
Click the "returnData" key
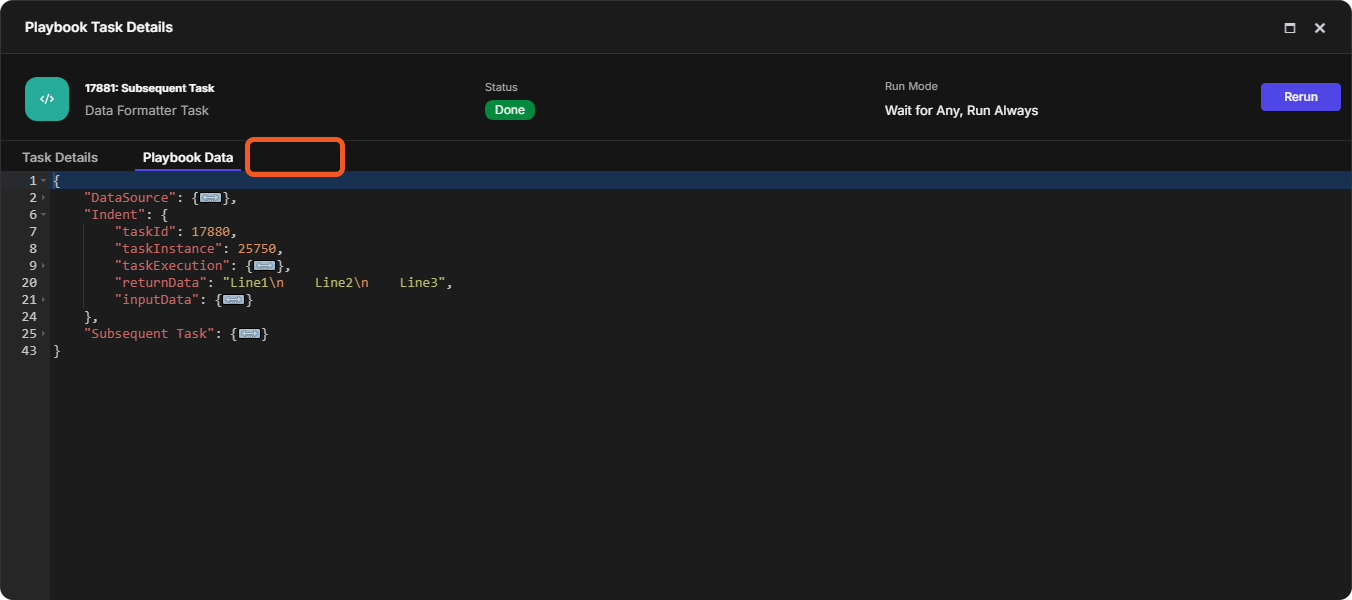[x=160, y=283]
